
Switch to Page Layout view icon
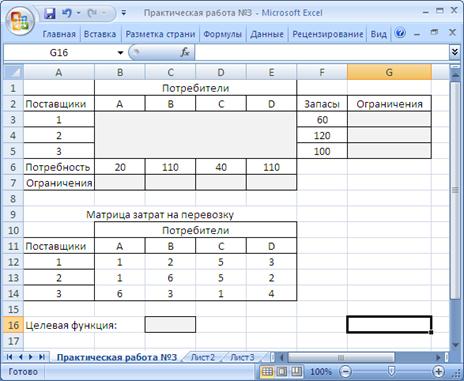point(282,371)
